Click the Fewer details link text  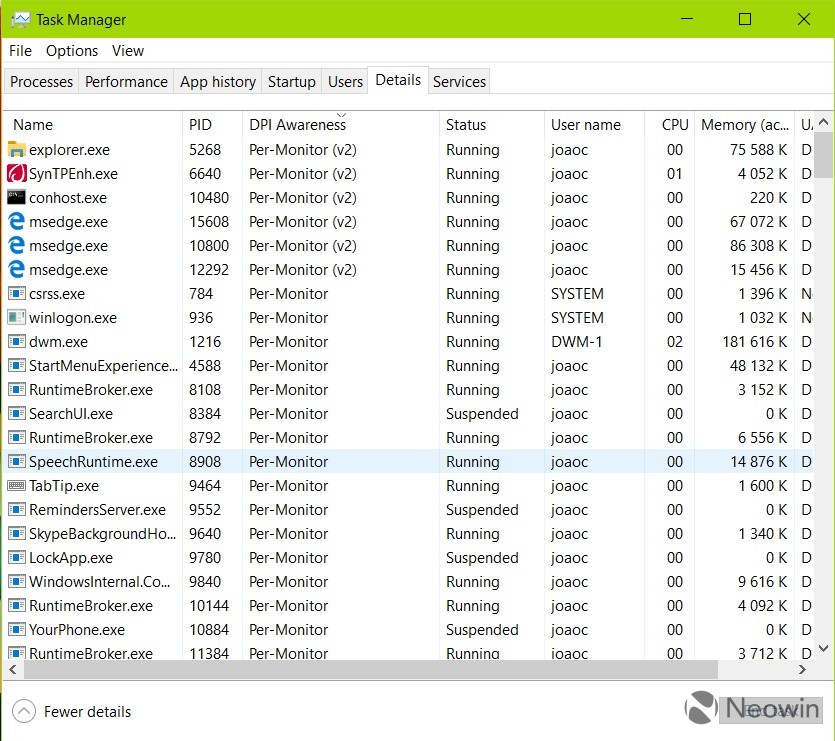click(87, 712)
